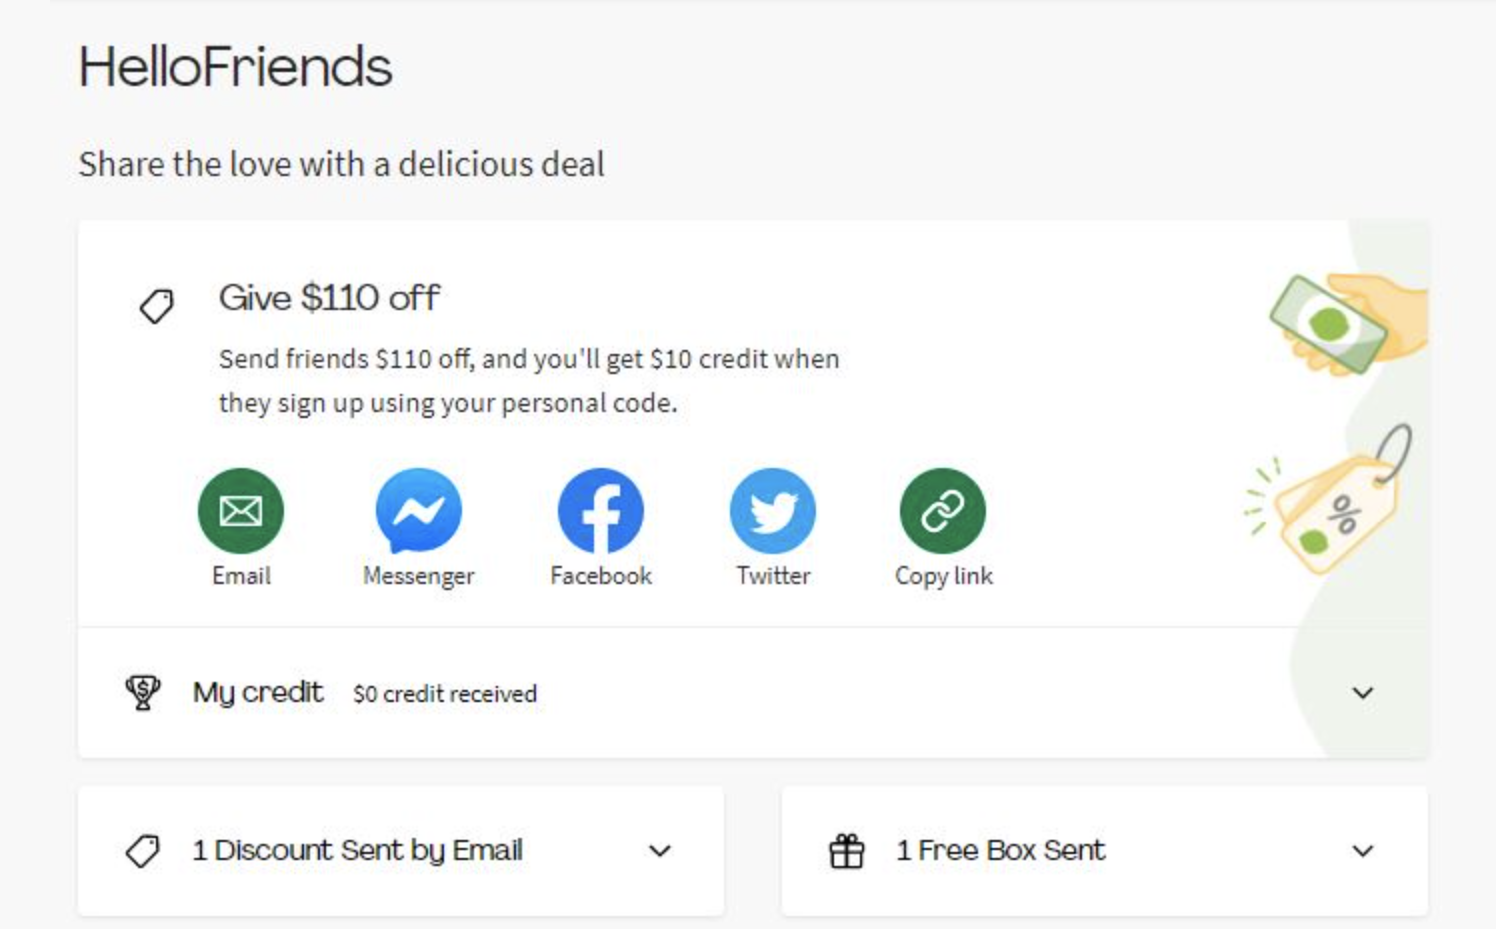Click the Email label under the share icon
The image size is (1496, 929).
[x=241, y=576]
